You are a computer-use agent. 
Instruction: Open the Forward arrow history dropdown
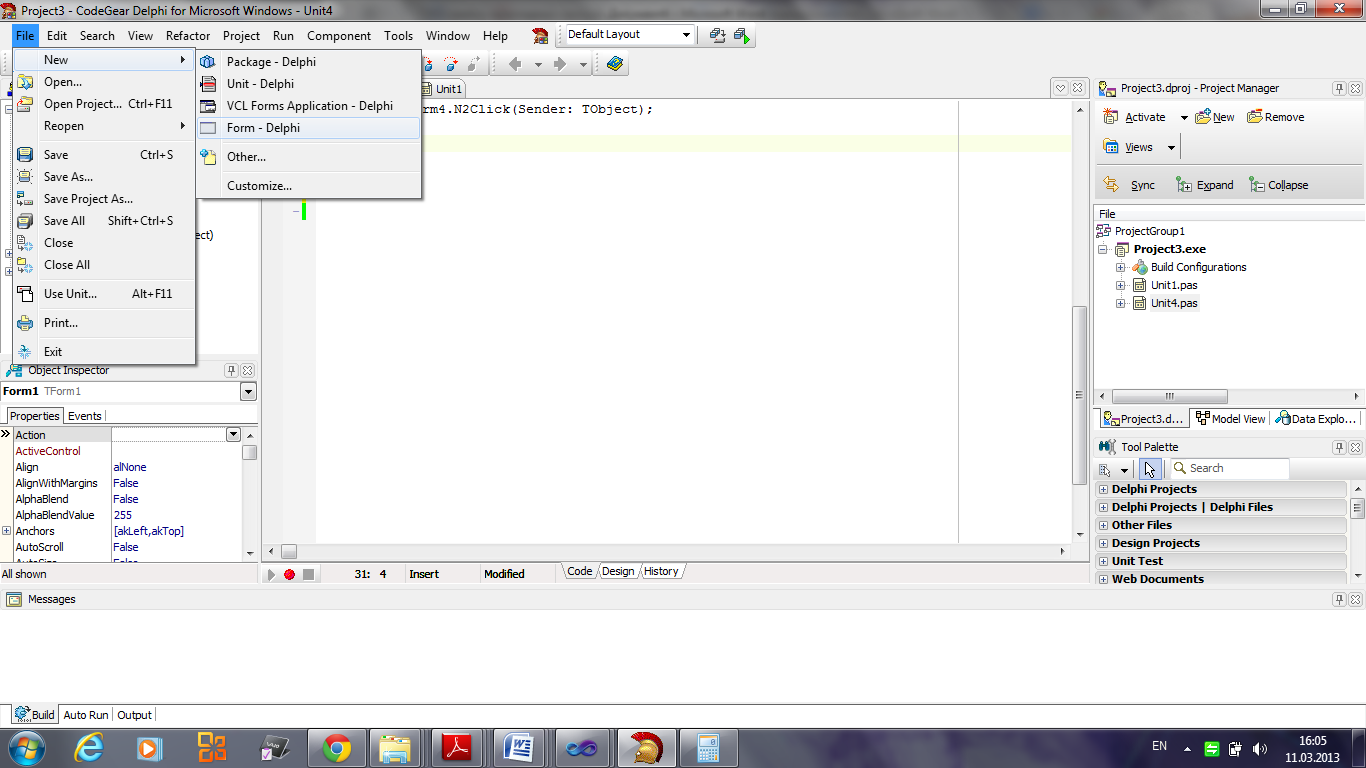point(583,64)
